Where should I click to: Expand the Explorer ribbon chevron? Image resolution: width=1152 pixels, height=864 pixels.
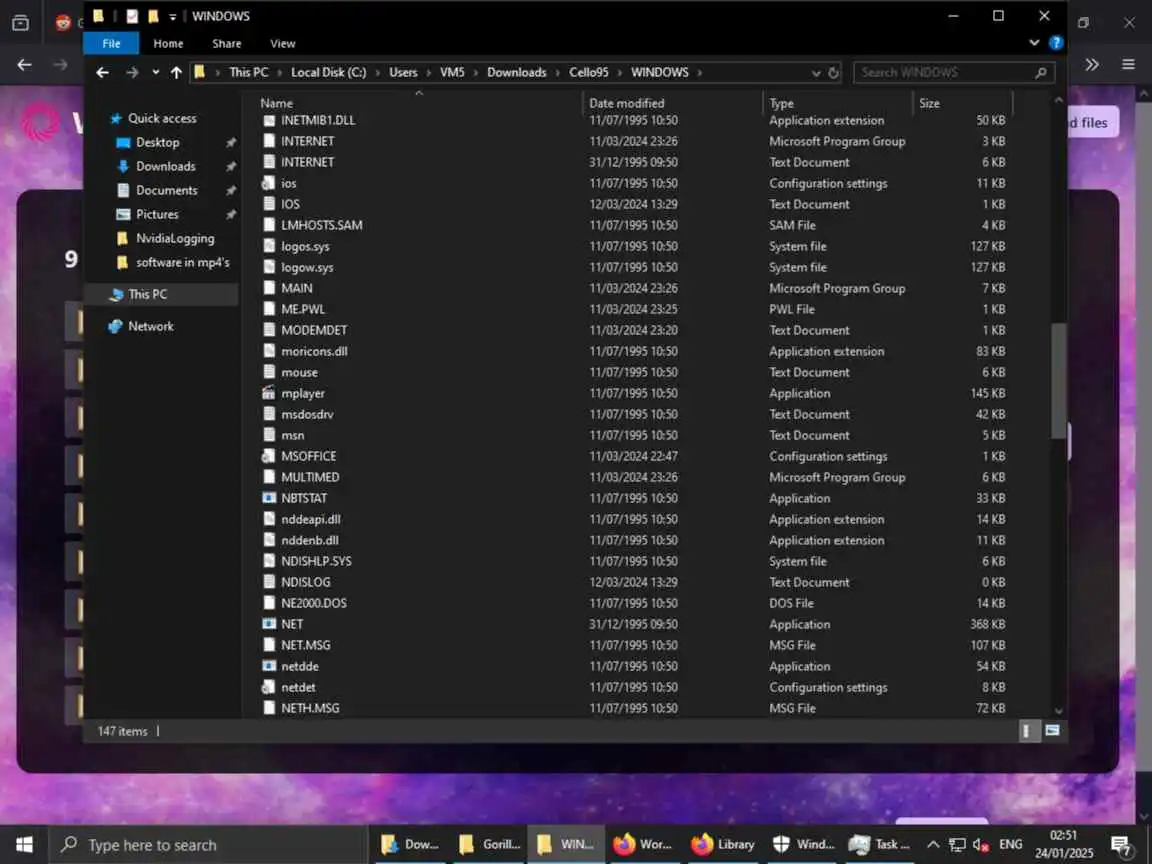[1034, 43]
